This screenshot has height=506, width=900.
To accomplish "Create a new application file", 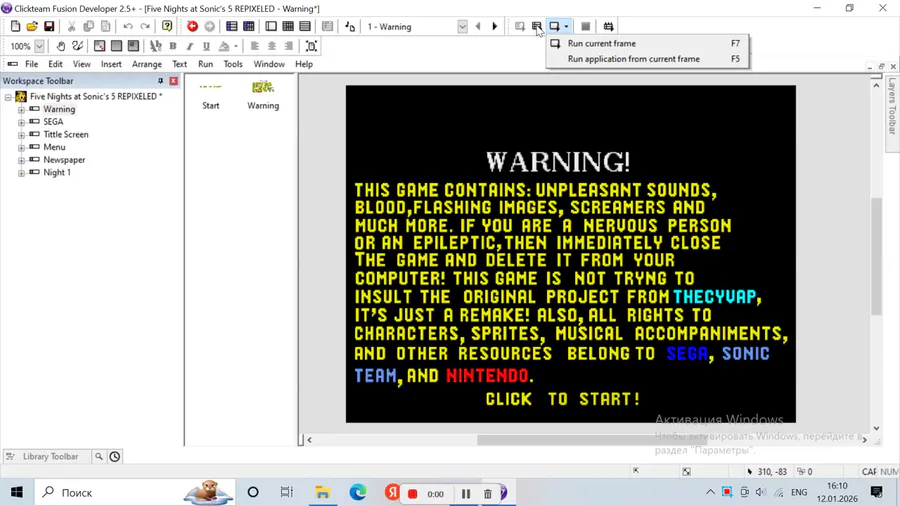I will tap(15, 26).
